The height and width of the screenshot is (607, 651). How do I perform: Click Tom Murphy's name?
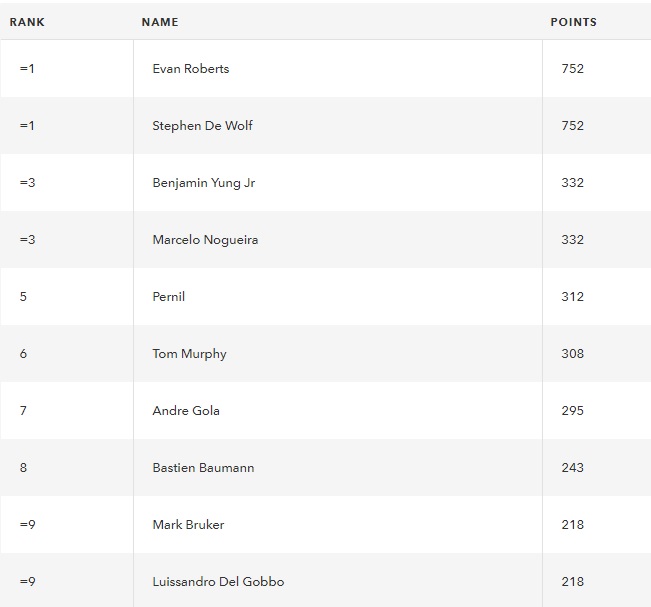[x=189, y=354]
